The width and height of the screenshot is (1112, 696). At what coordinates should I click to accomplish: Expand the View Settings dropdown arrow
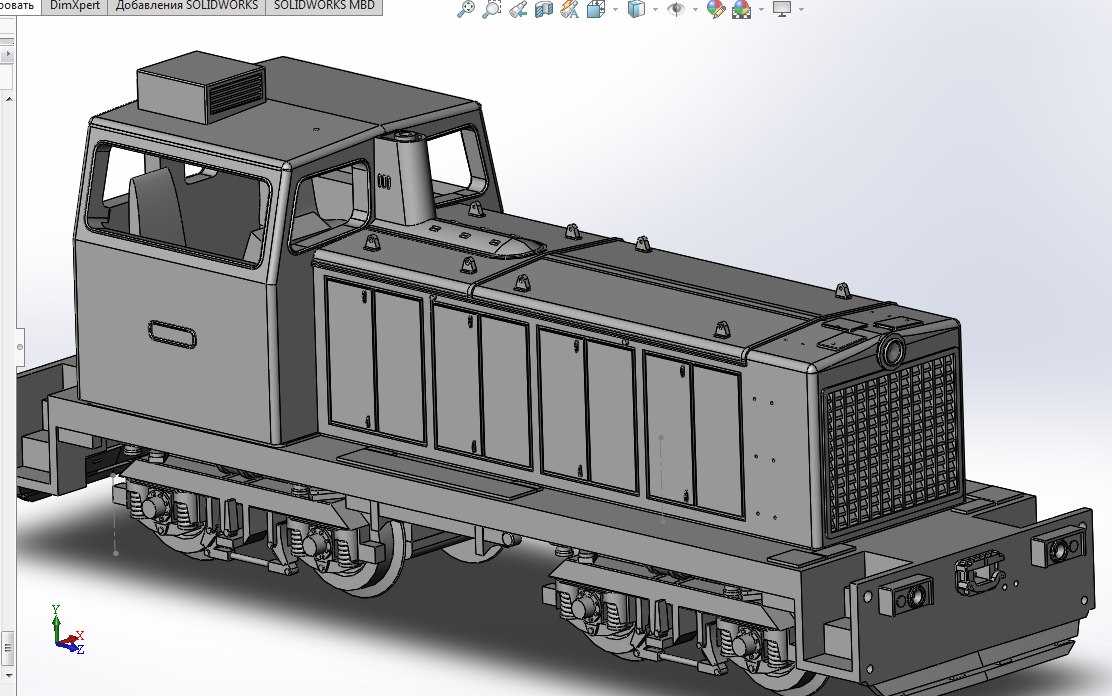pos(801,10)
